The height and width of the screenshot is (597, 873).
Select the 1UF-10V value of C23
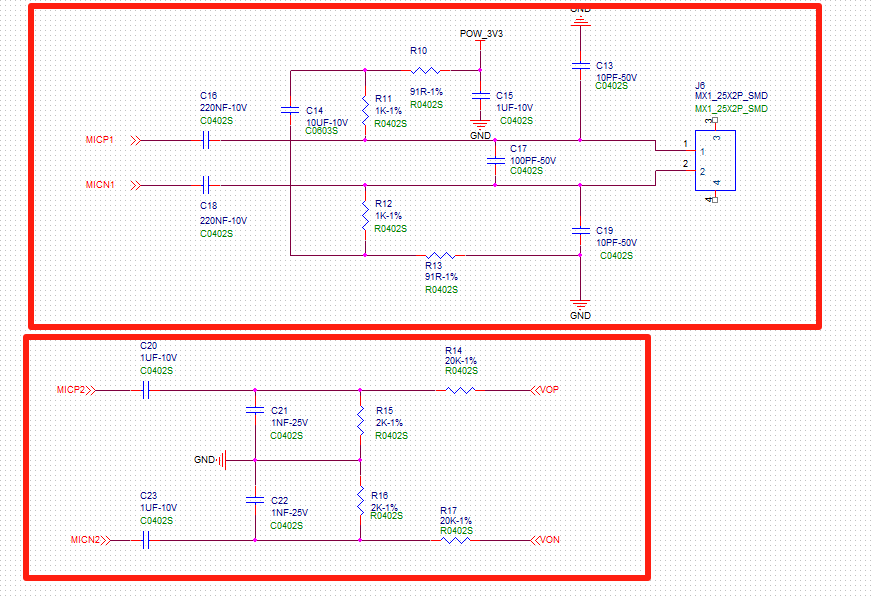tap(159, 508)
